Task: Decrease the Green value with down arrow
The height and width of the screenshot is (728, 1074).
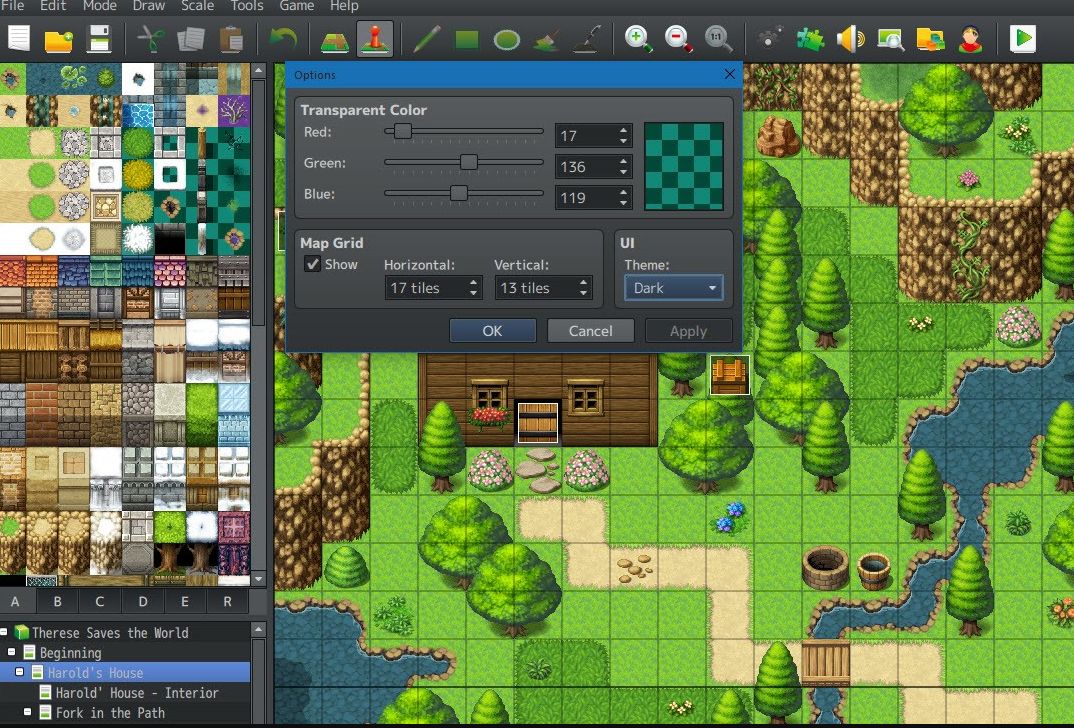Action: pyautogui.click(x=623, y=172)
